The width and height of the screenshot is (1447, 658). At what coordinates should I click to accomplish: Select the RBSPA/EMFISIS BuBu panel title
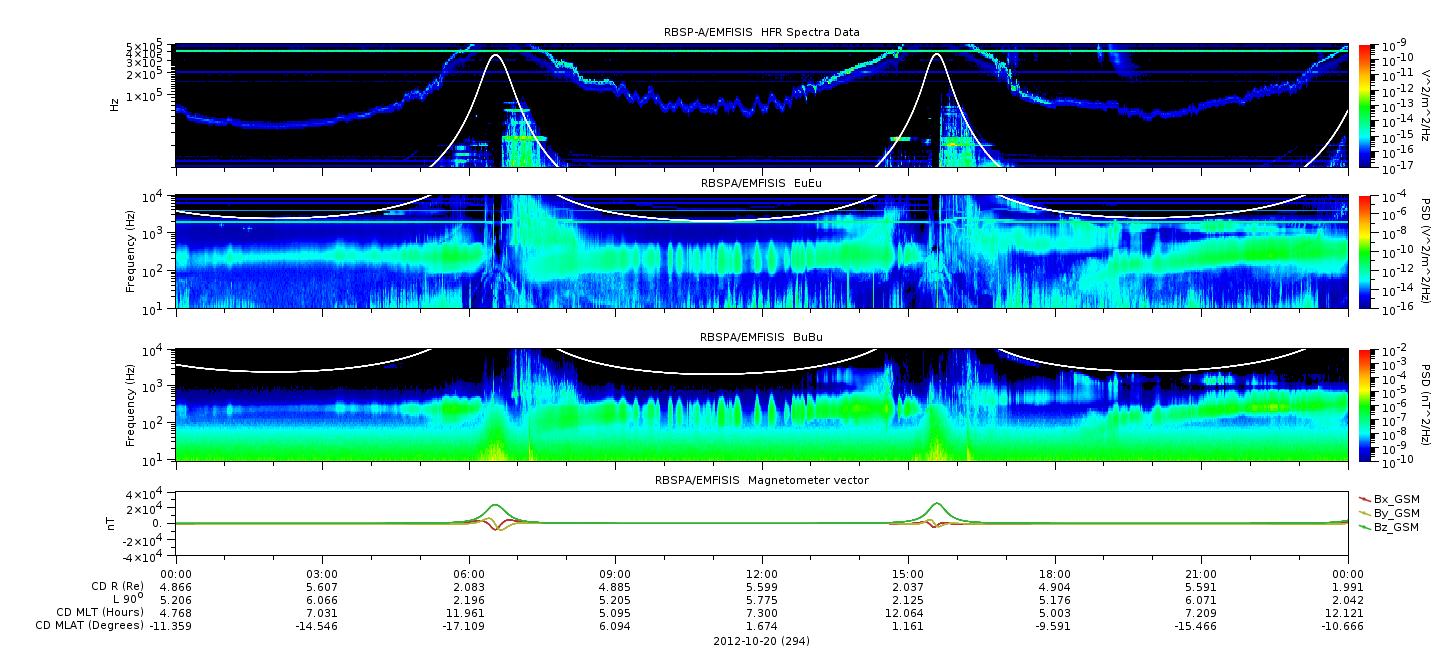pos(762,337)
